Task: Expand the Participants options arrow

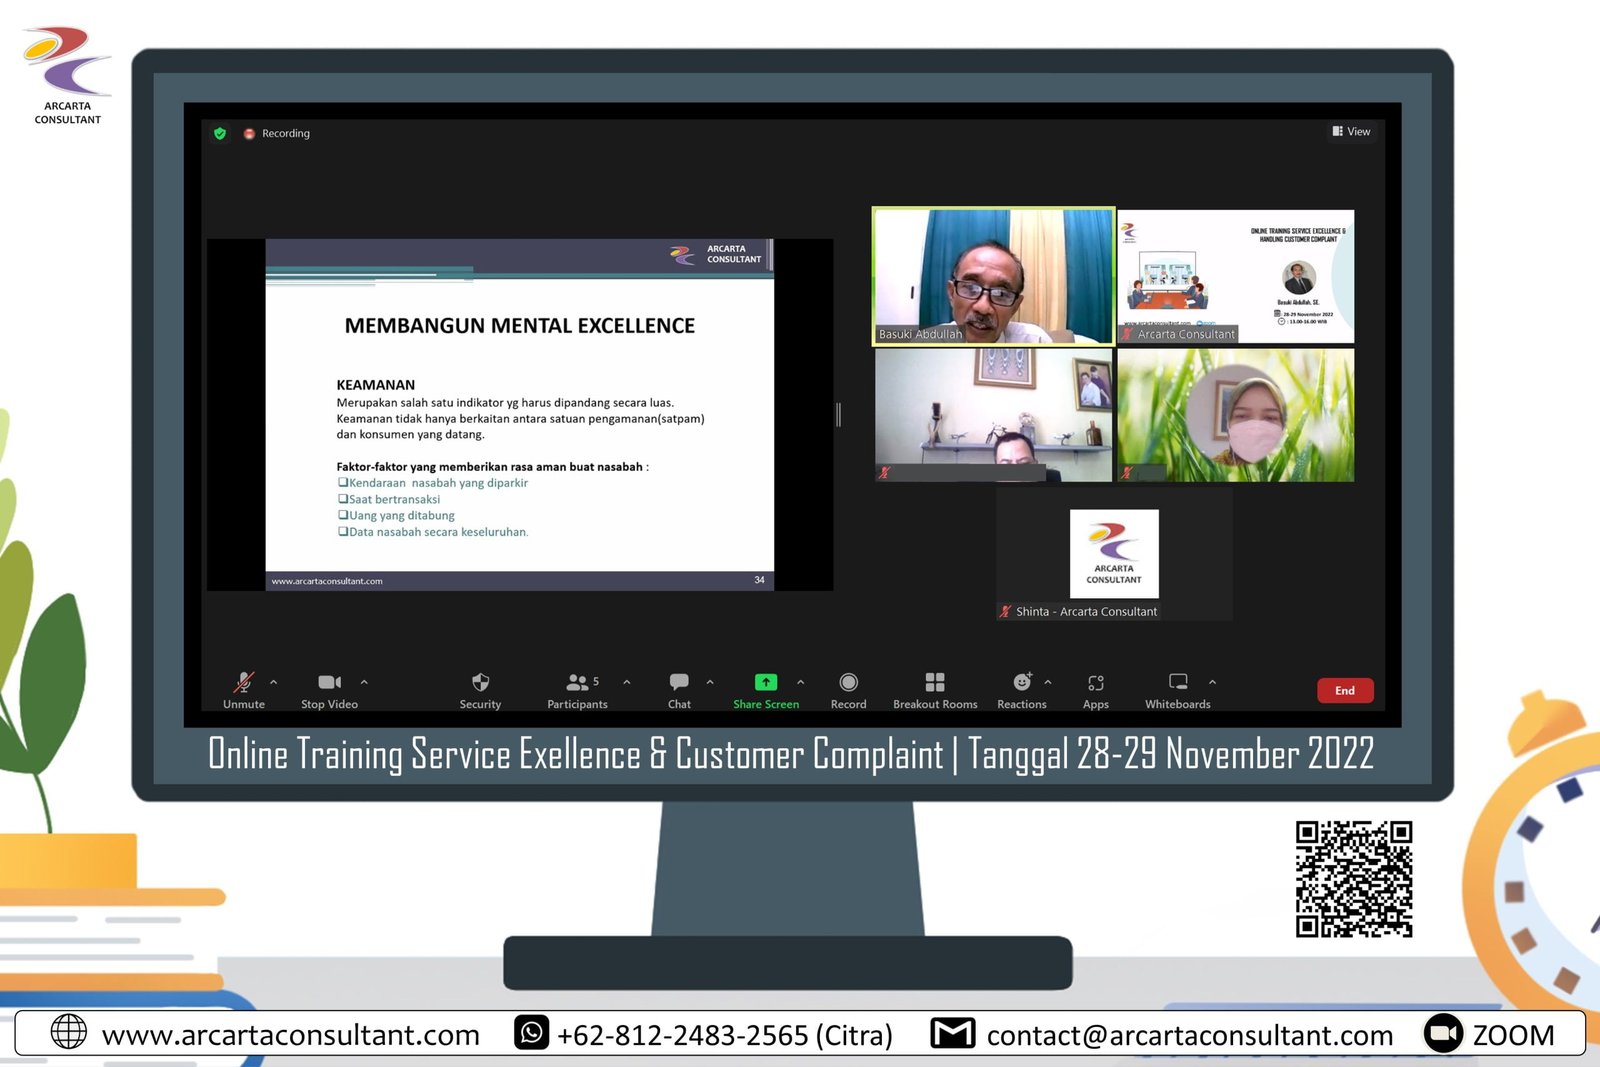Action: (x=627, y=682)
